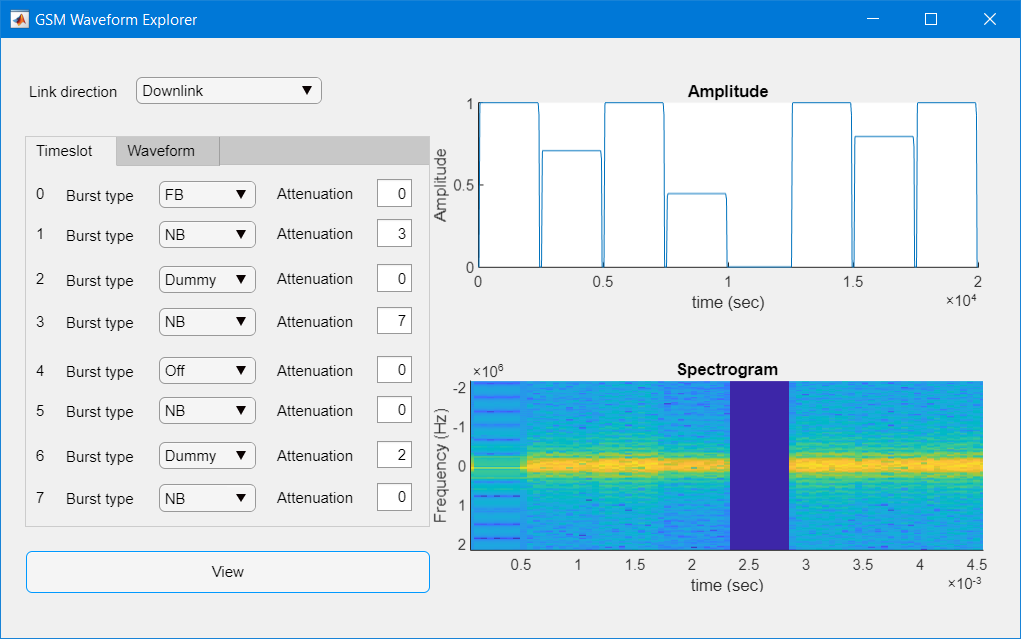Open timeslot 1 burst type dropdown

207,234
